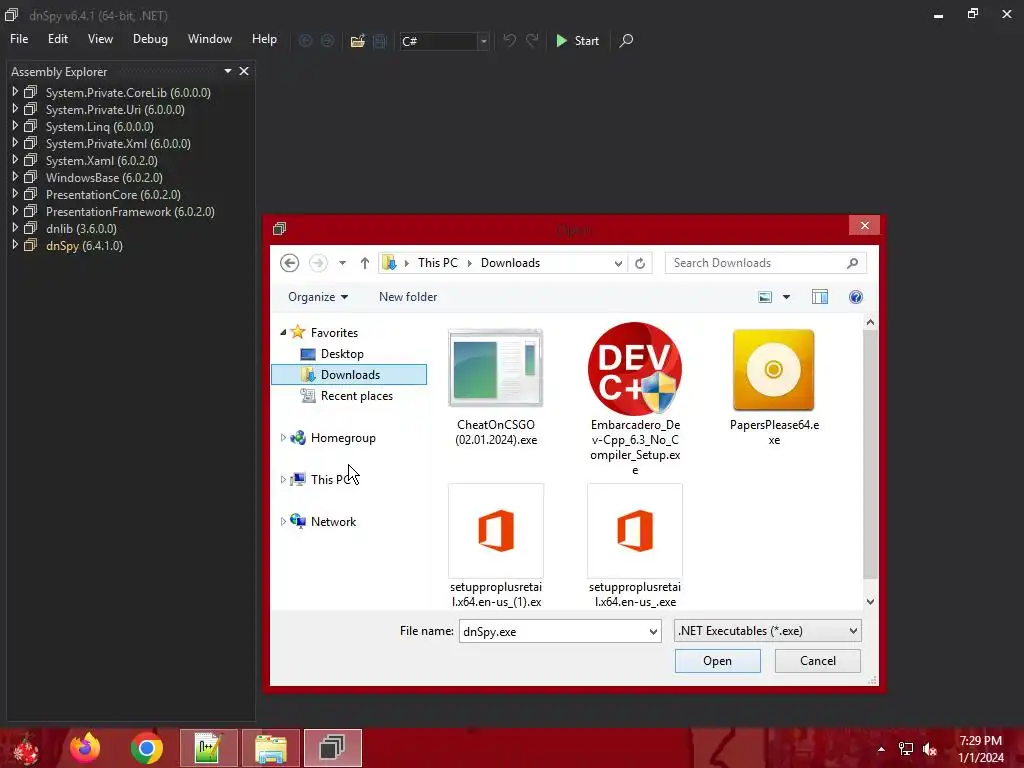Select System.Xaml (6.0.2.0) in tree

click(101, 161)
